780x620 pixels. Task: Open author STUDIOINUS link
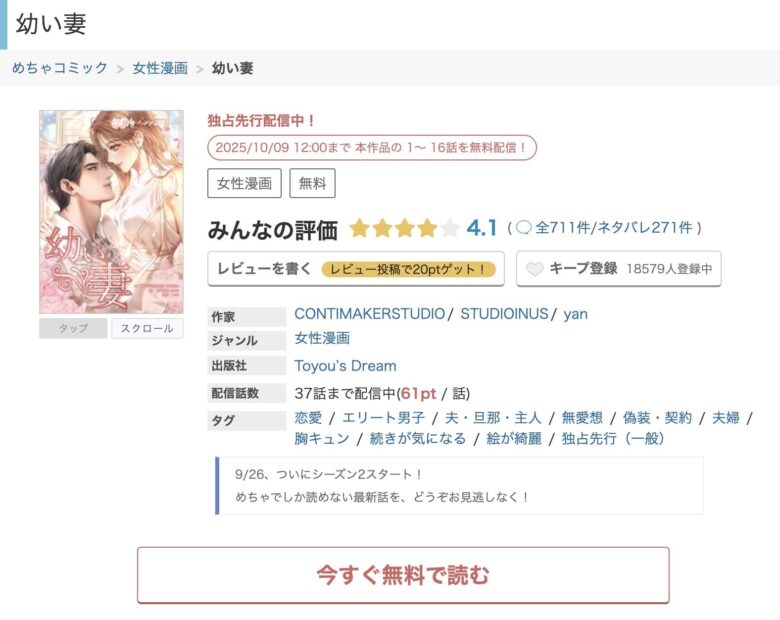point(504,313)
